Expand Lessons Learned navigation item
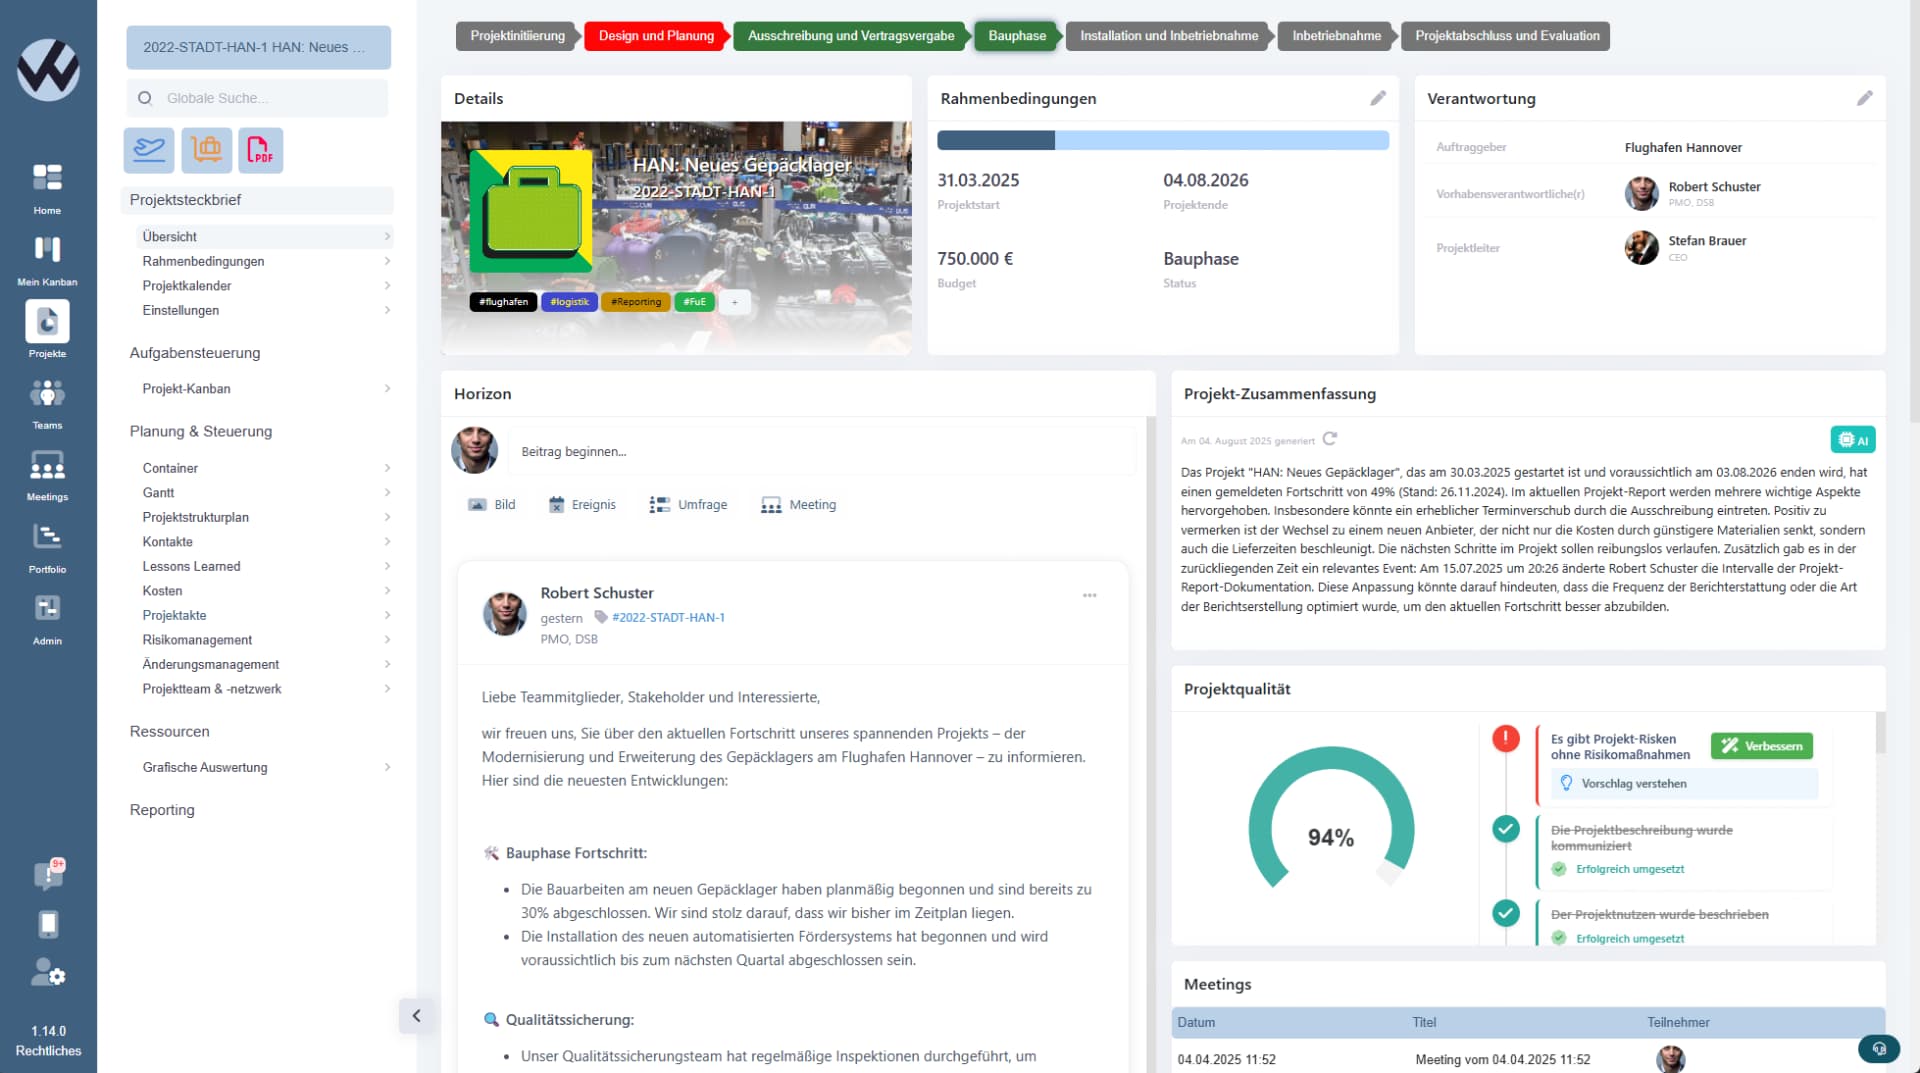Screen dimensions: 1920x1073 [x=265, y=566]
